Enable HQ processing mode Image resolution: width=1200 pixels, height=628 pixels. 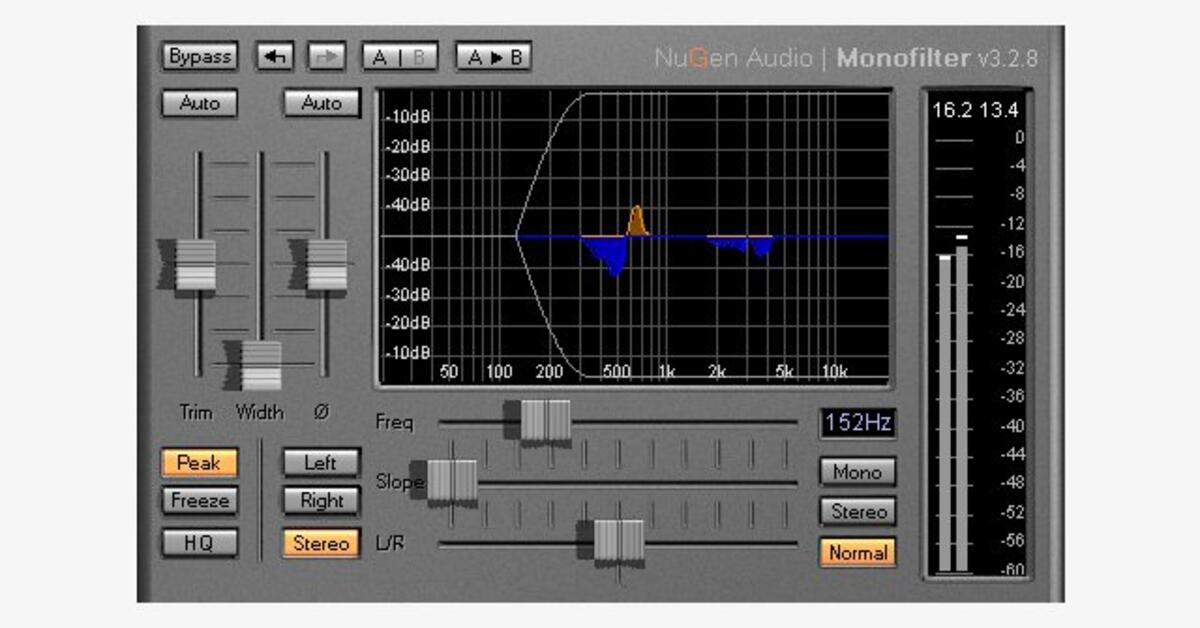click(199, 542)
